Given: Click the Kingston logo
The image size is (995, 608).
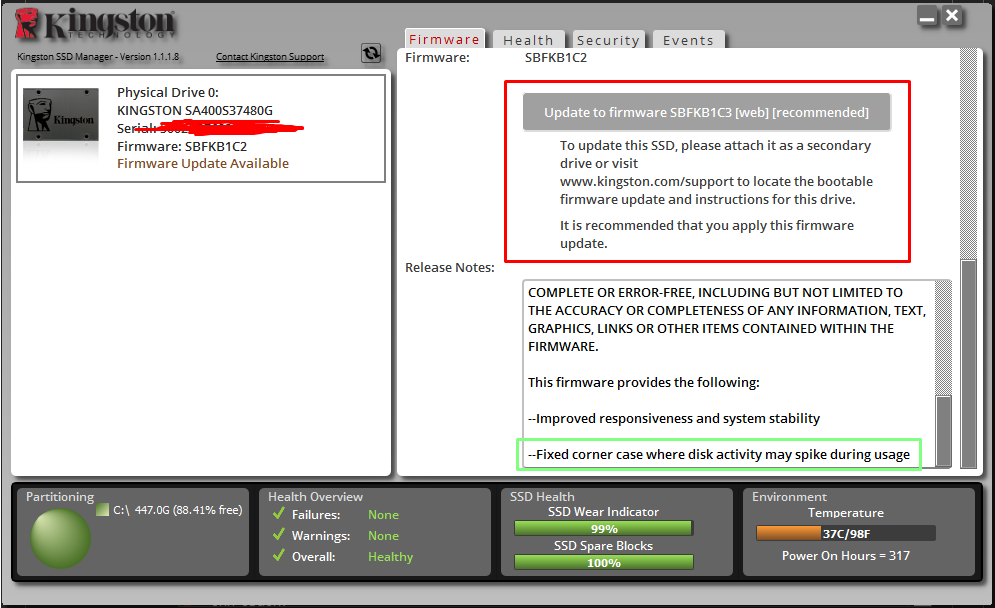Looking at the screenshot, I should tap(95, 24).
